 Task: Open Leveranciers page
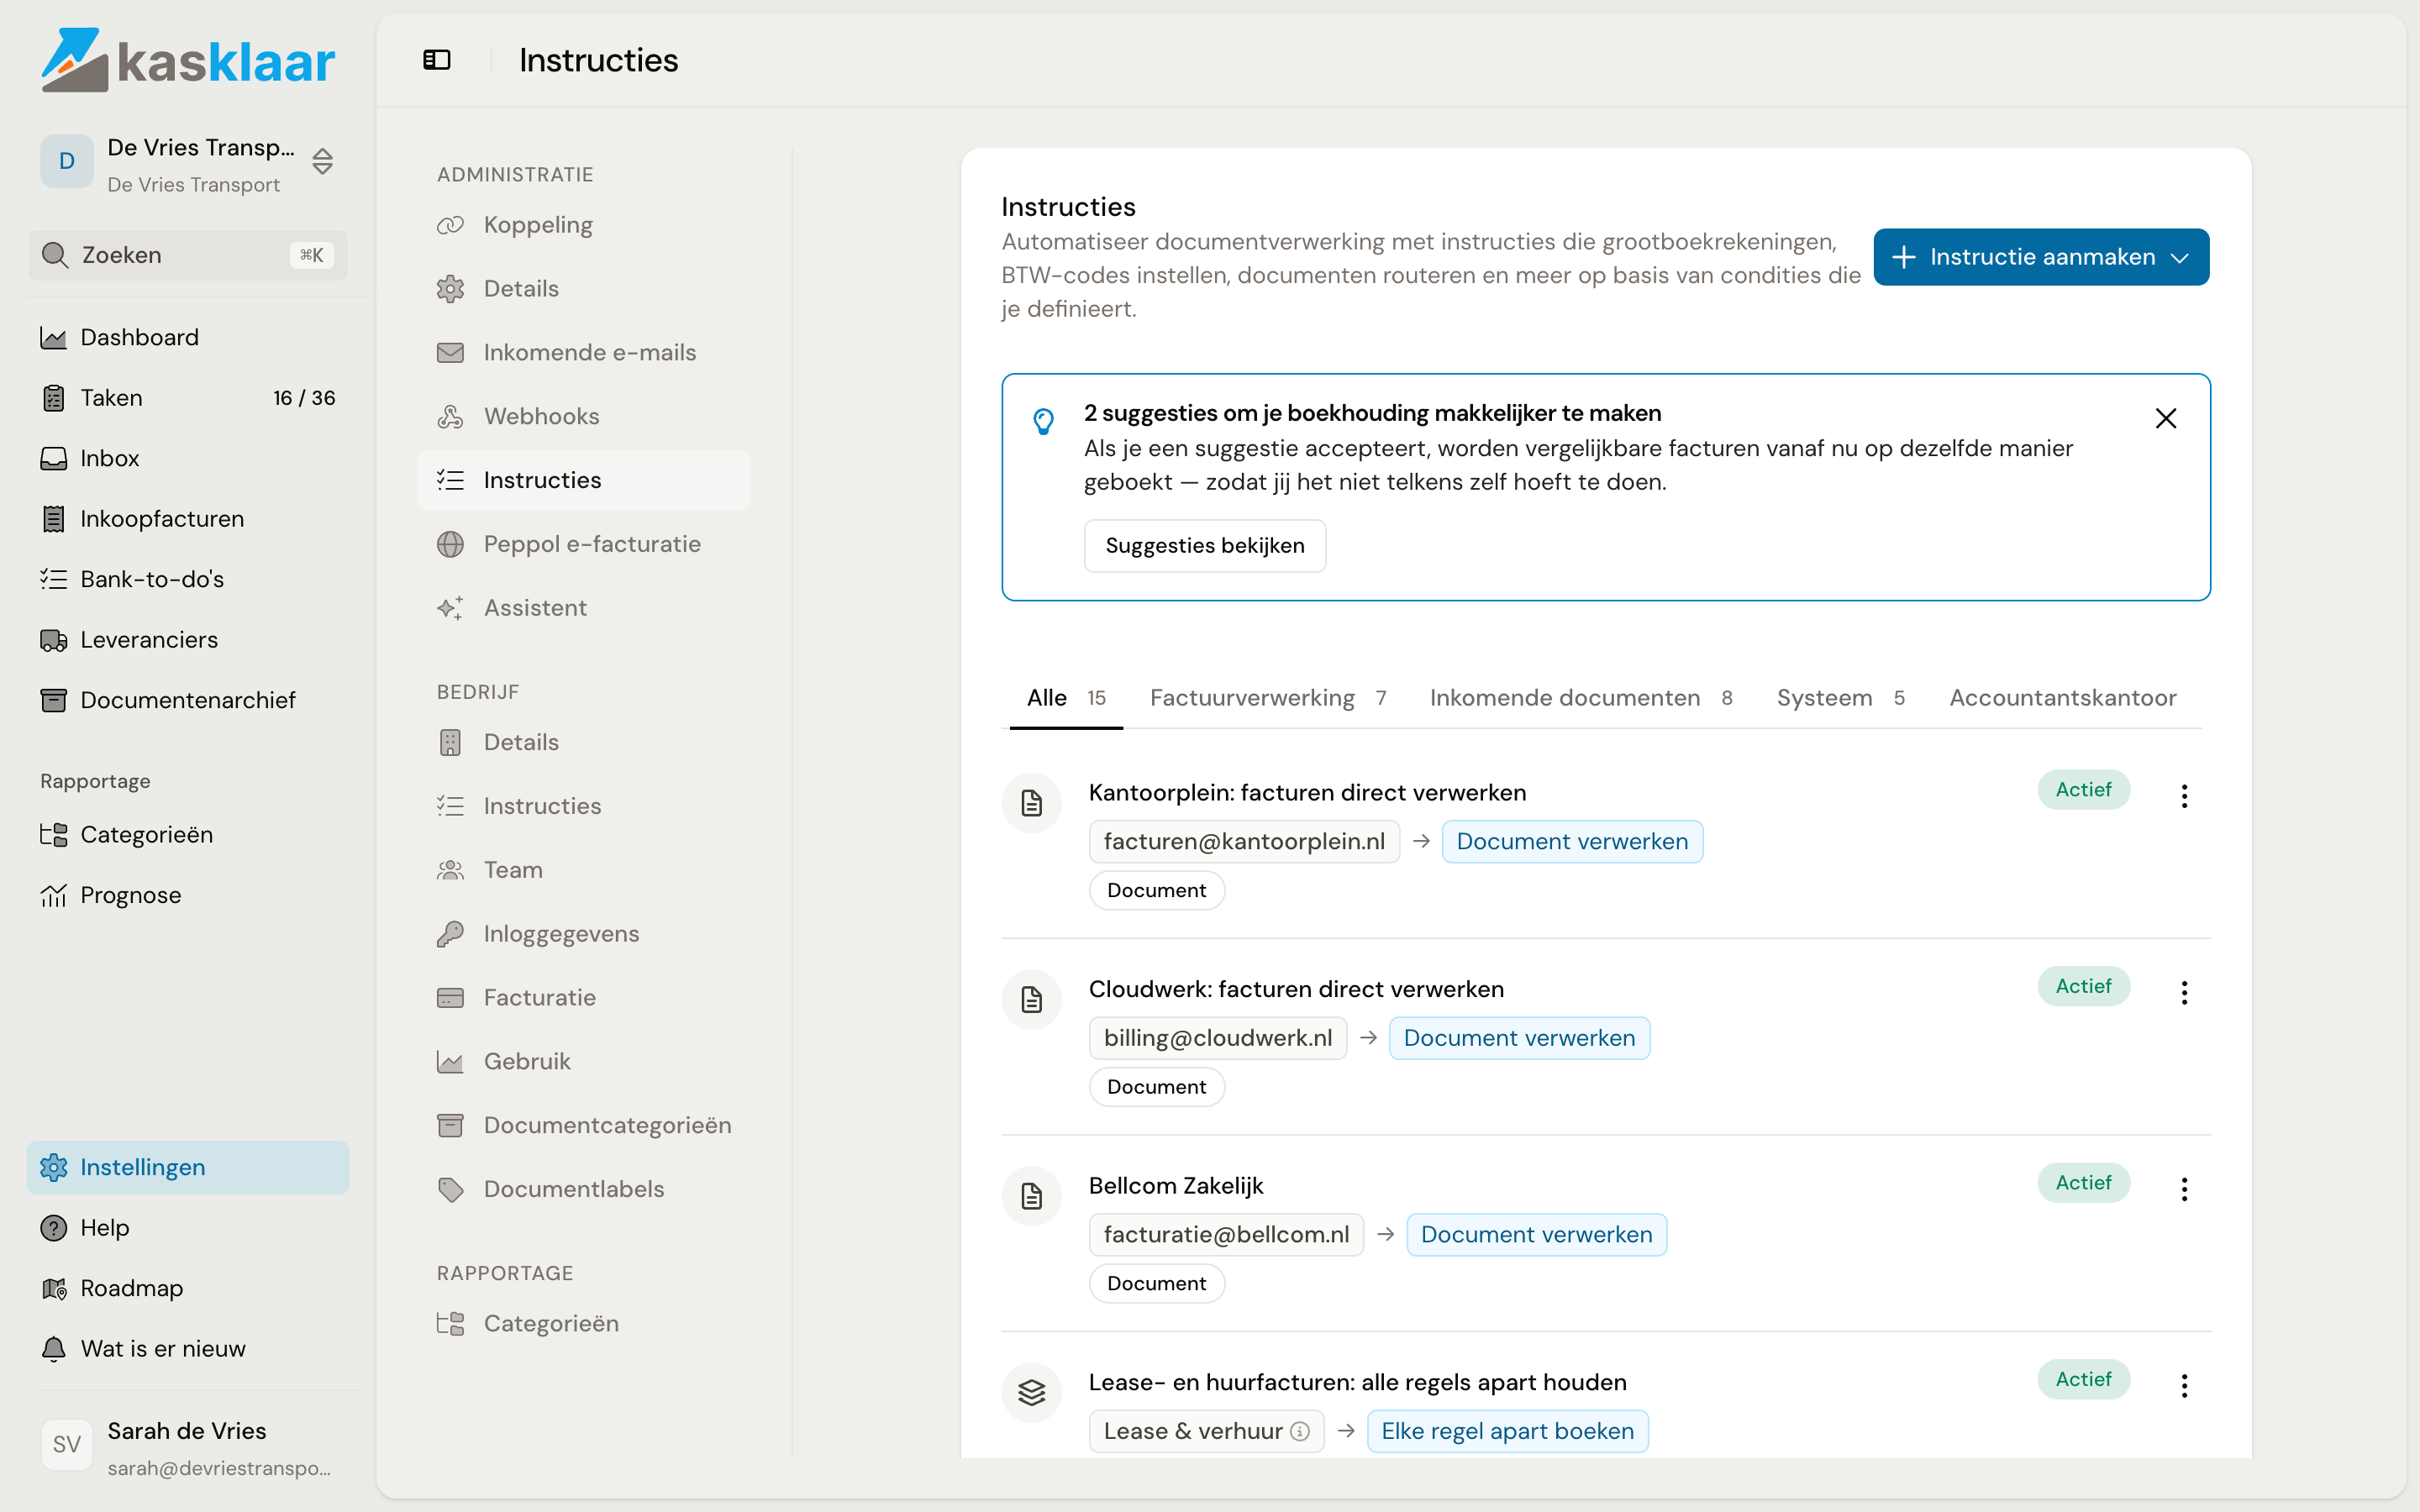pyautogui.click(x=188, y=640)
